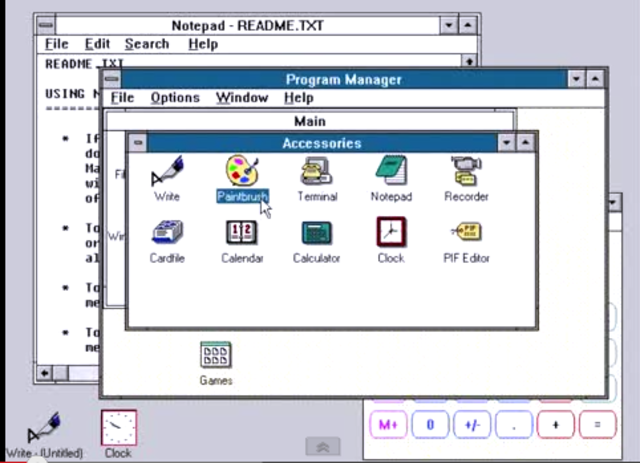This screenshot has width=640, height=463.
Task: Open Program Manager File menu
Action: tap(122, 98)
